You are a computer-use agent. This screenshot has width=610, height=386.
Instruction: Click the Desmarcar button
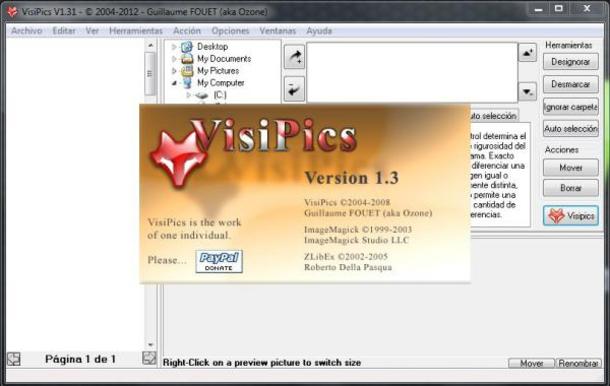(571, 84)
